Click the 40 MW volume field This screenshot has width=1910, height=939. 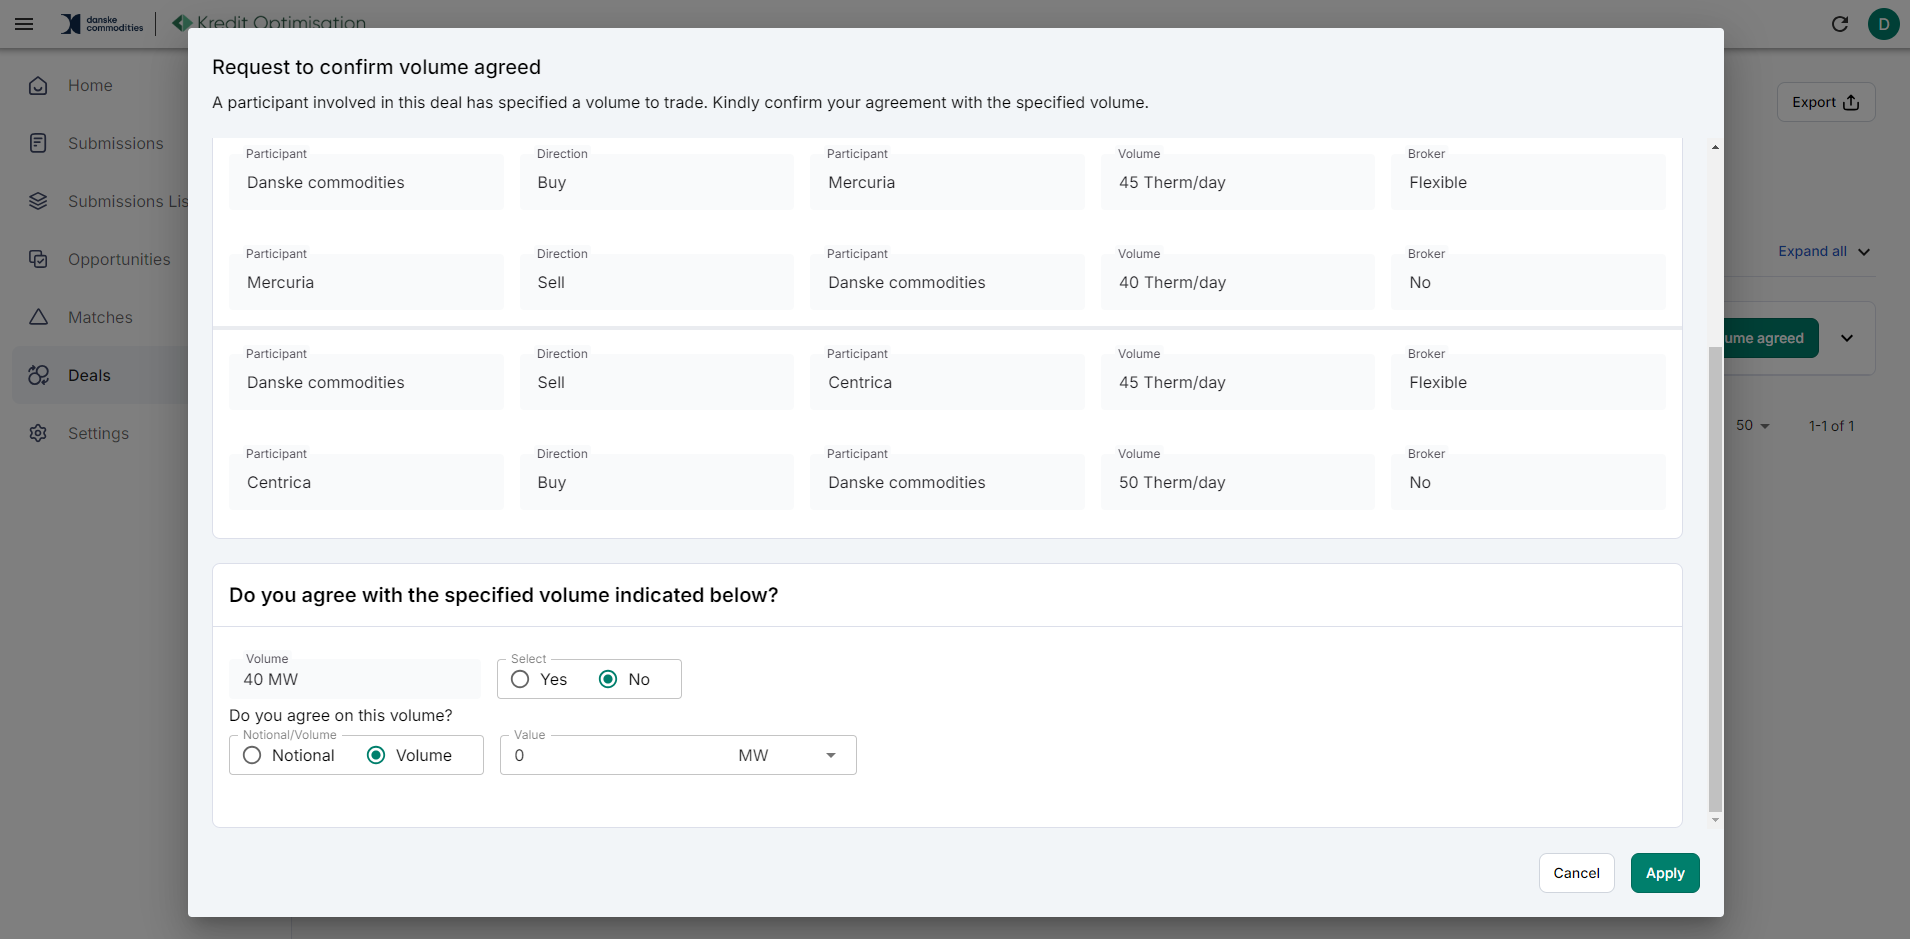[x=355, y=679]
